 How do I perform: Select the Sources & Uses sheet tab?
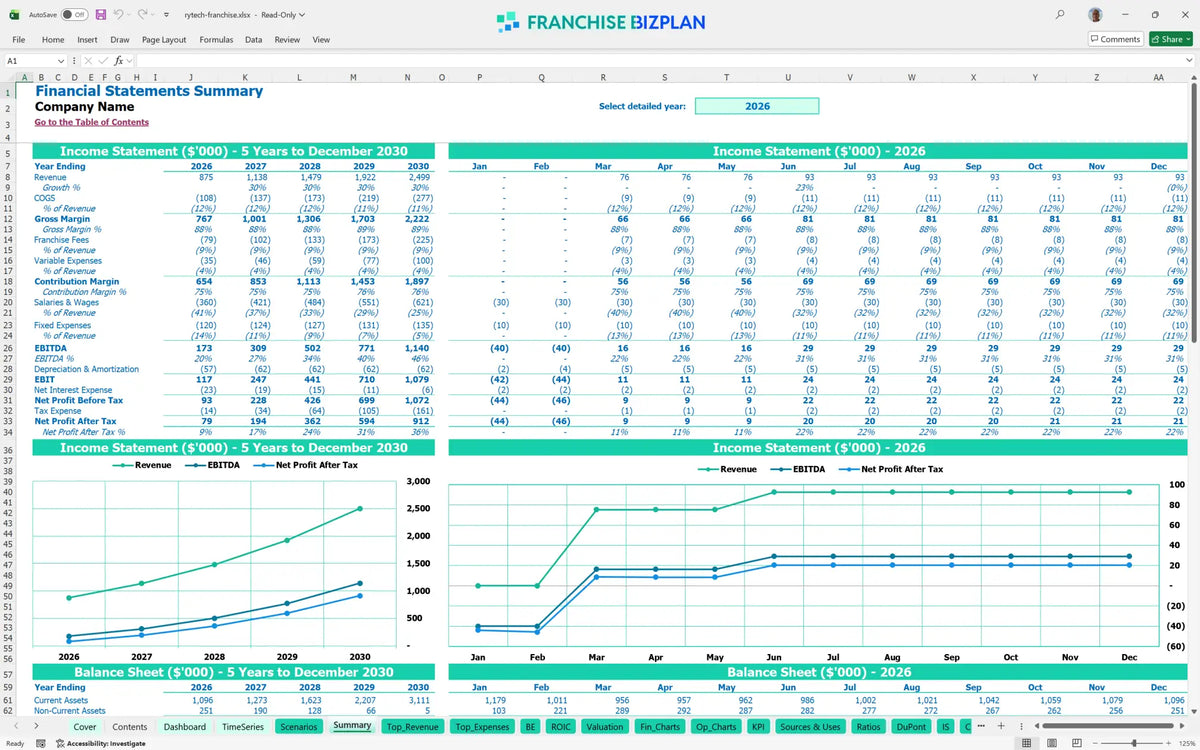tap(810, 727)
